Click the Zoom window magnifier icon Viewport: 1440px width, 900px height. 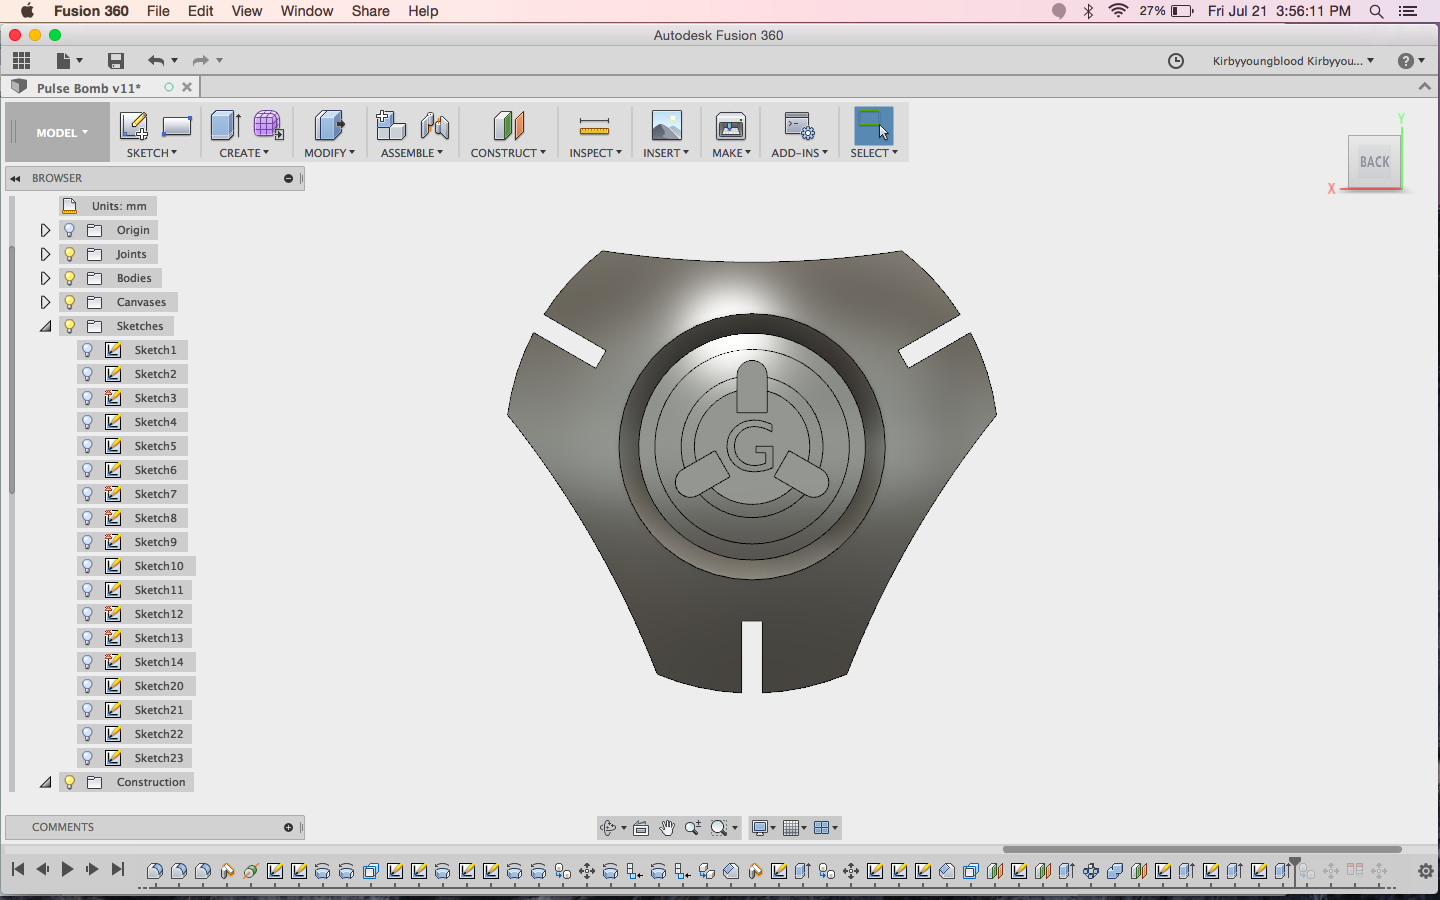point(719,828)
